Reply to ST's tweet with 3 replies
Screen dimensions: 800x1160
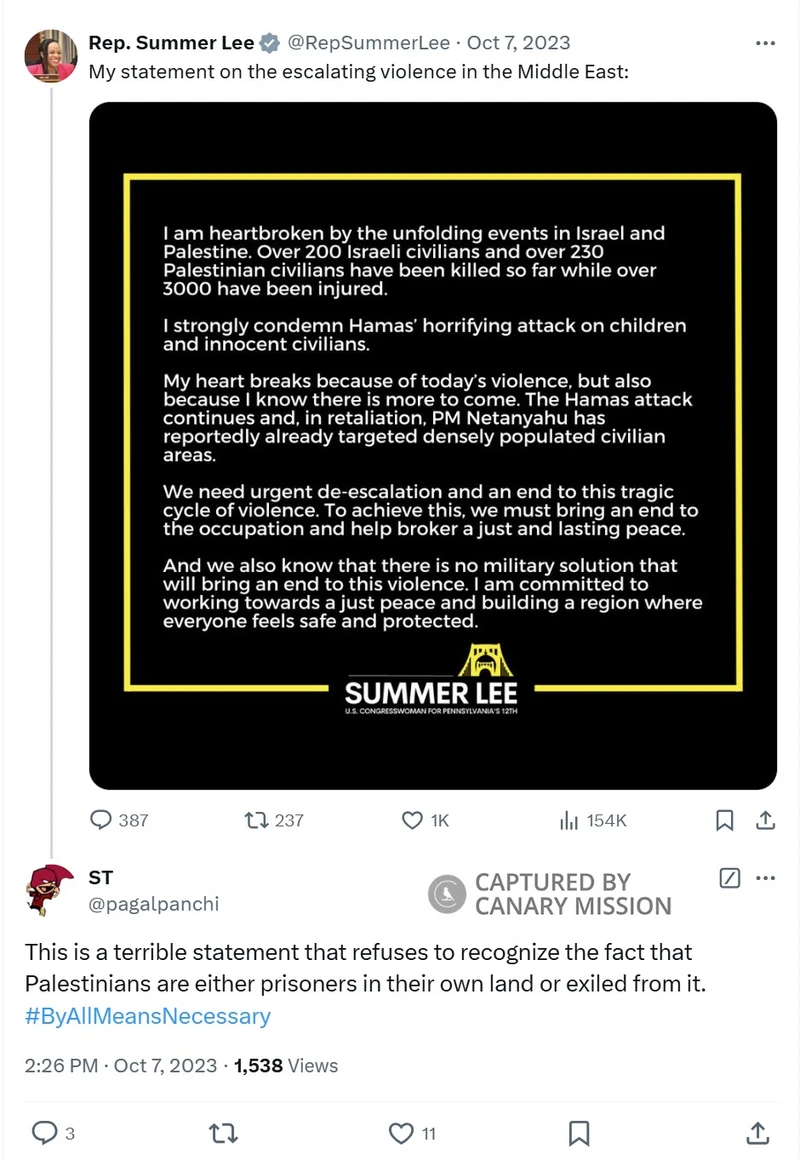tap(53, 1133)
